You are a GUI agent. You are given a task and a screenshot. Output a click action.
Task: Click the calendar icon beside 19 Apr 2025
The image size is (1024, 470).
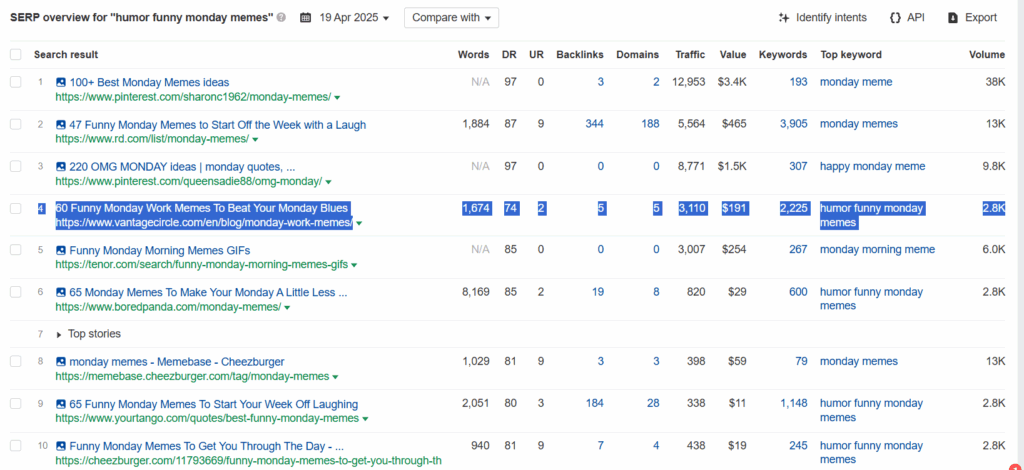[305, 18]
